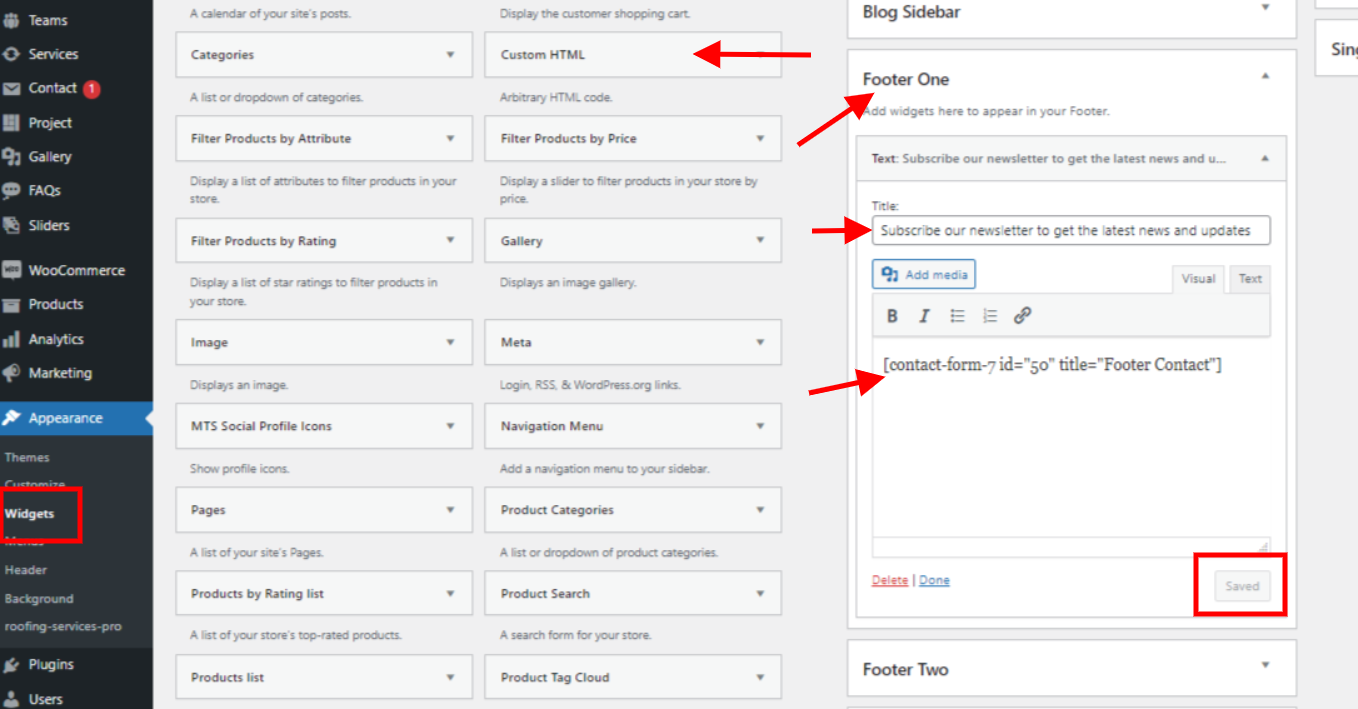
Task: Open the roofing-services-pro submenu item
Action: tap(63, 627)
